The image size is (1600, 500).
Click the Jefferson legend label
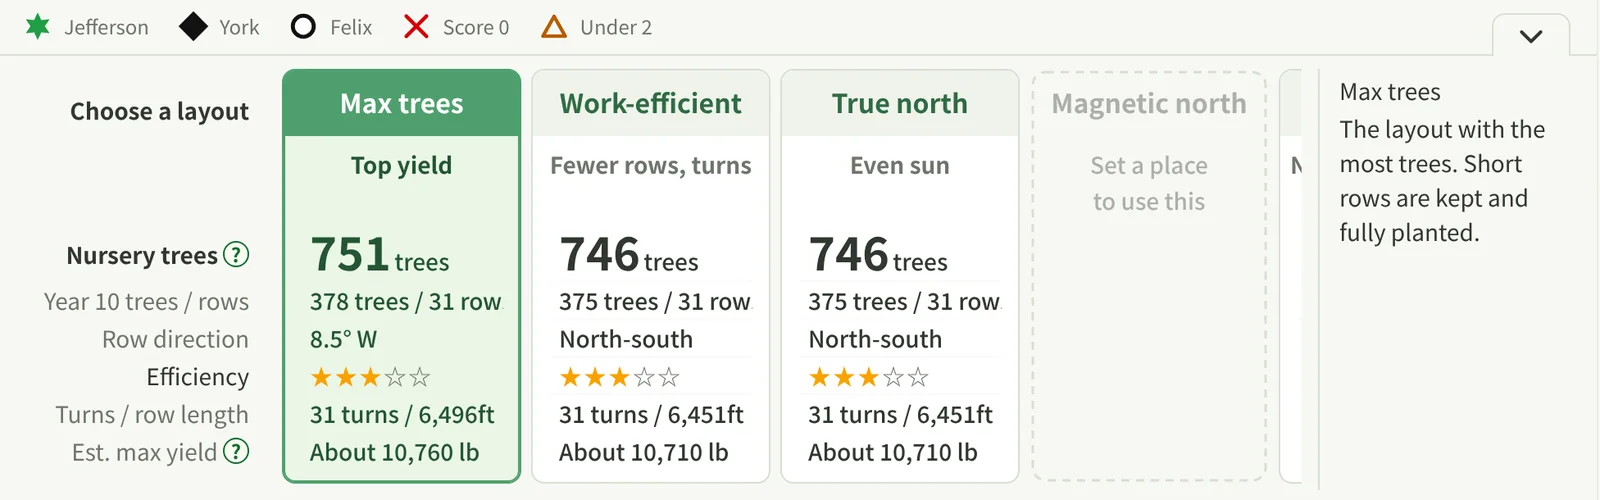tap(106, 27)
